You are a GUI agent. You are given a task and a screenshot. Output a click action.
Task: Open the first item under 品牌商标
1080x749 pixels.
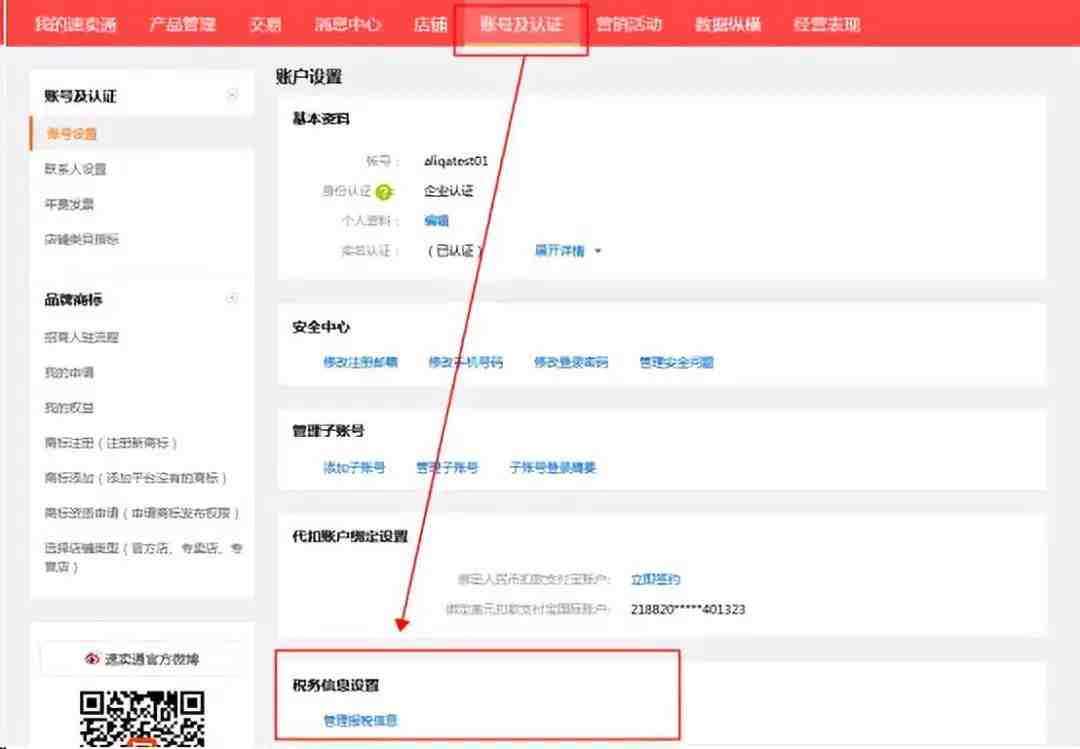[x=81, y=337]
